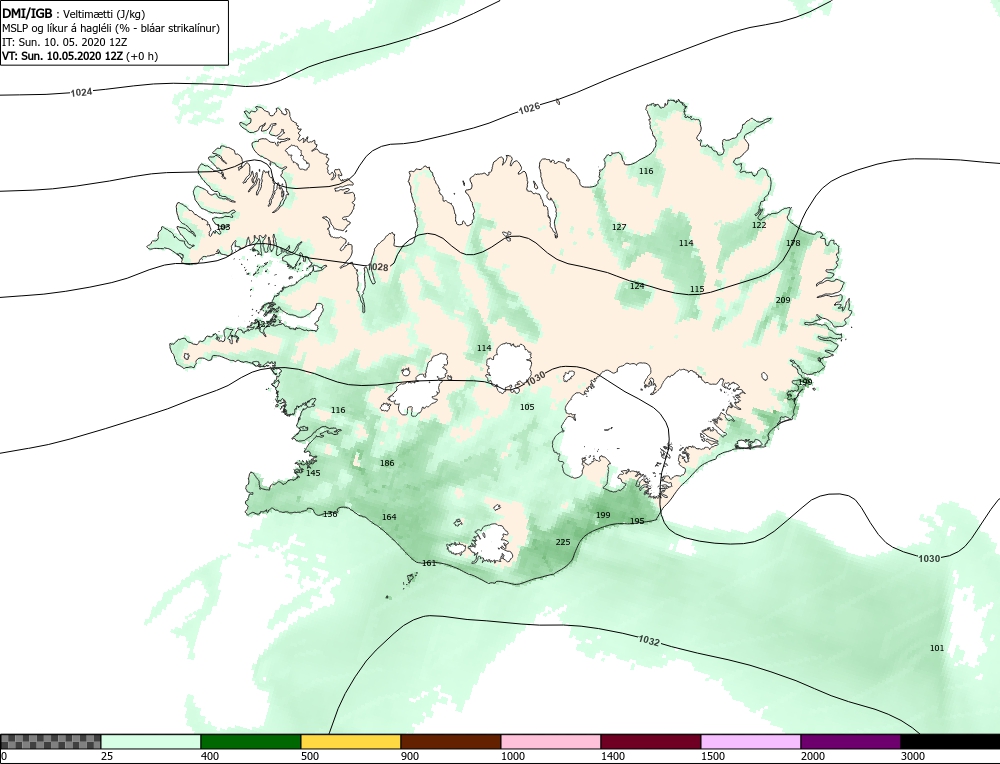Click the 164 value on the map

click(x=389, y=517)
